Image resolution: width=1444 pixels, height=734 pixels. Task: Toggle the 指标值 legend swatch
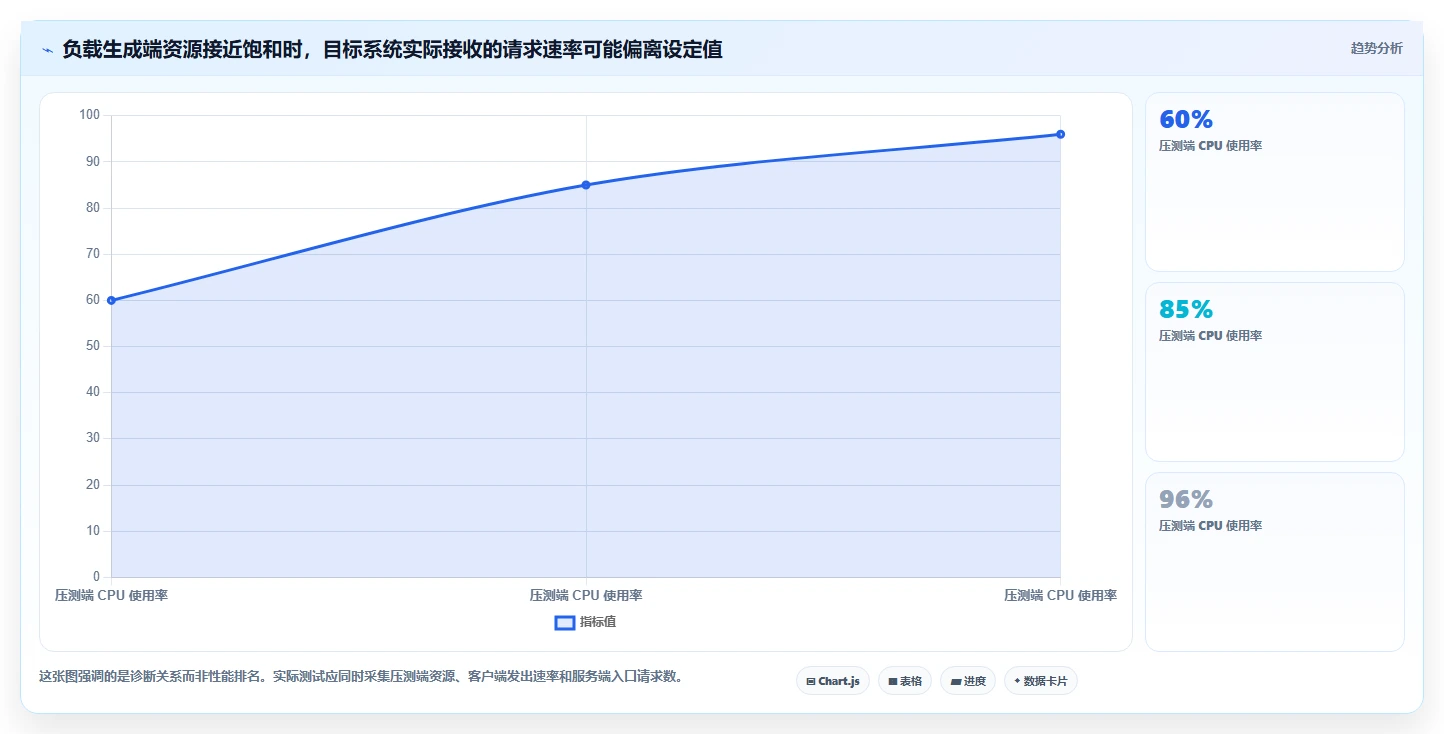click(x=565, y=622)
